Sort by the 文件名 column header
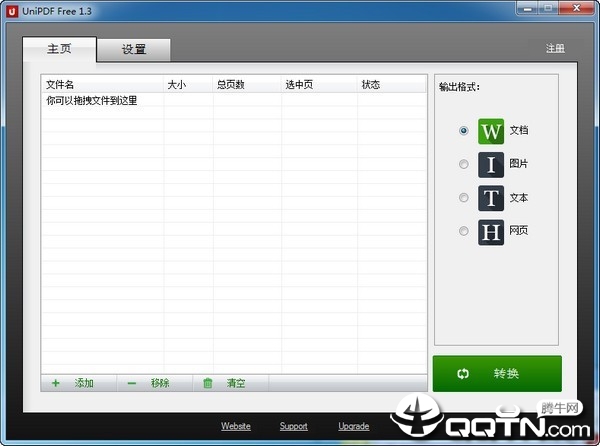The width and height of the screenshot is (600, 446). pos(103,85)
